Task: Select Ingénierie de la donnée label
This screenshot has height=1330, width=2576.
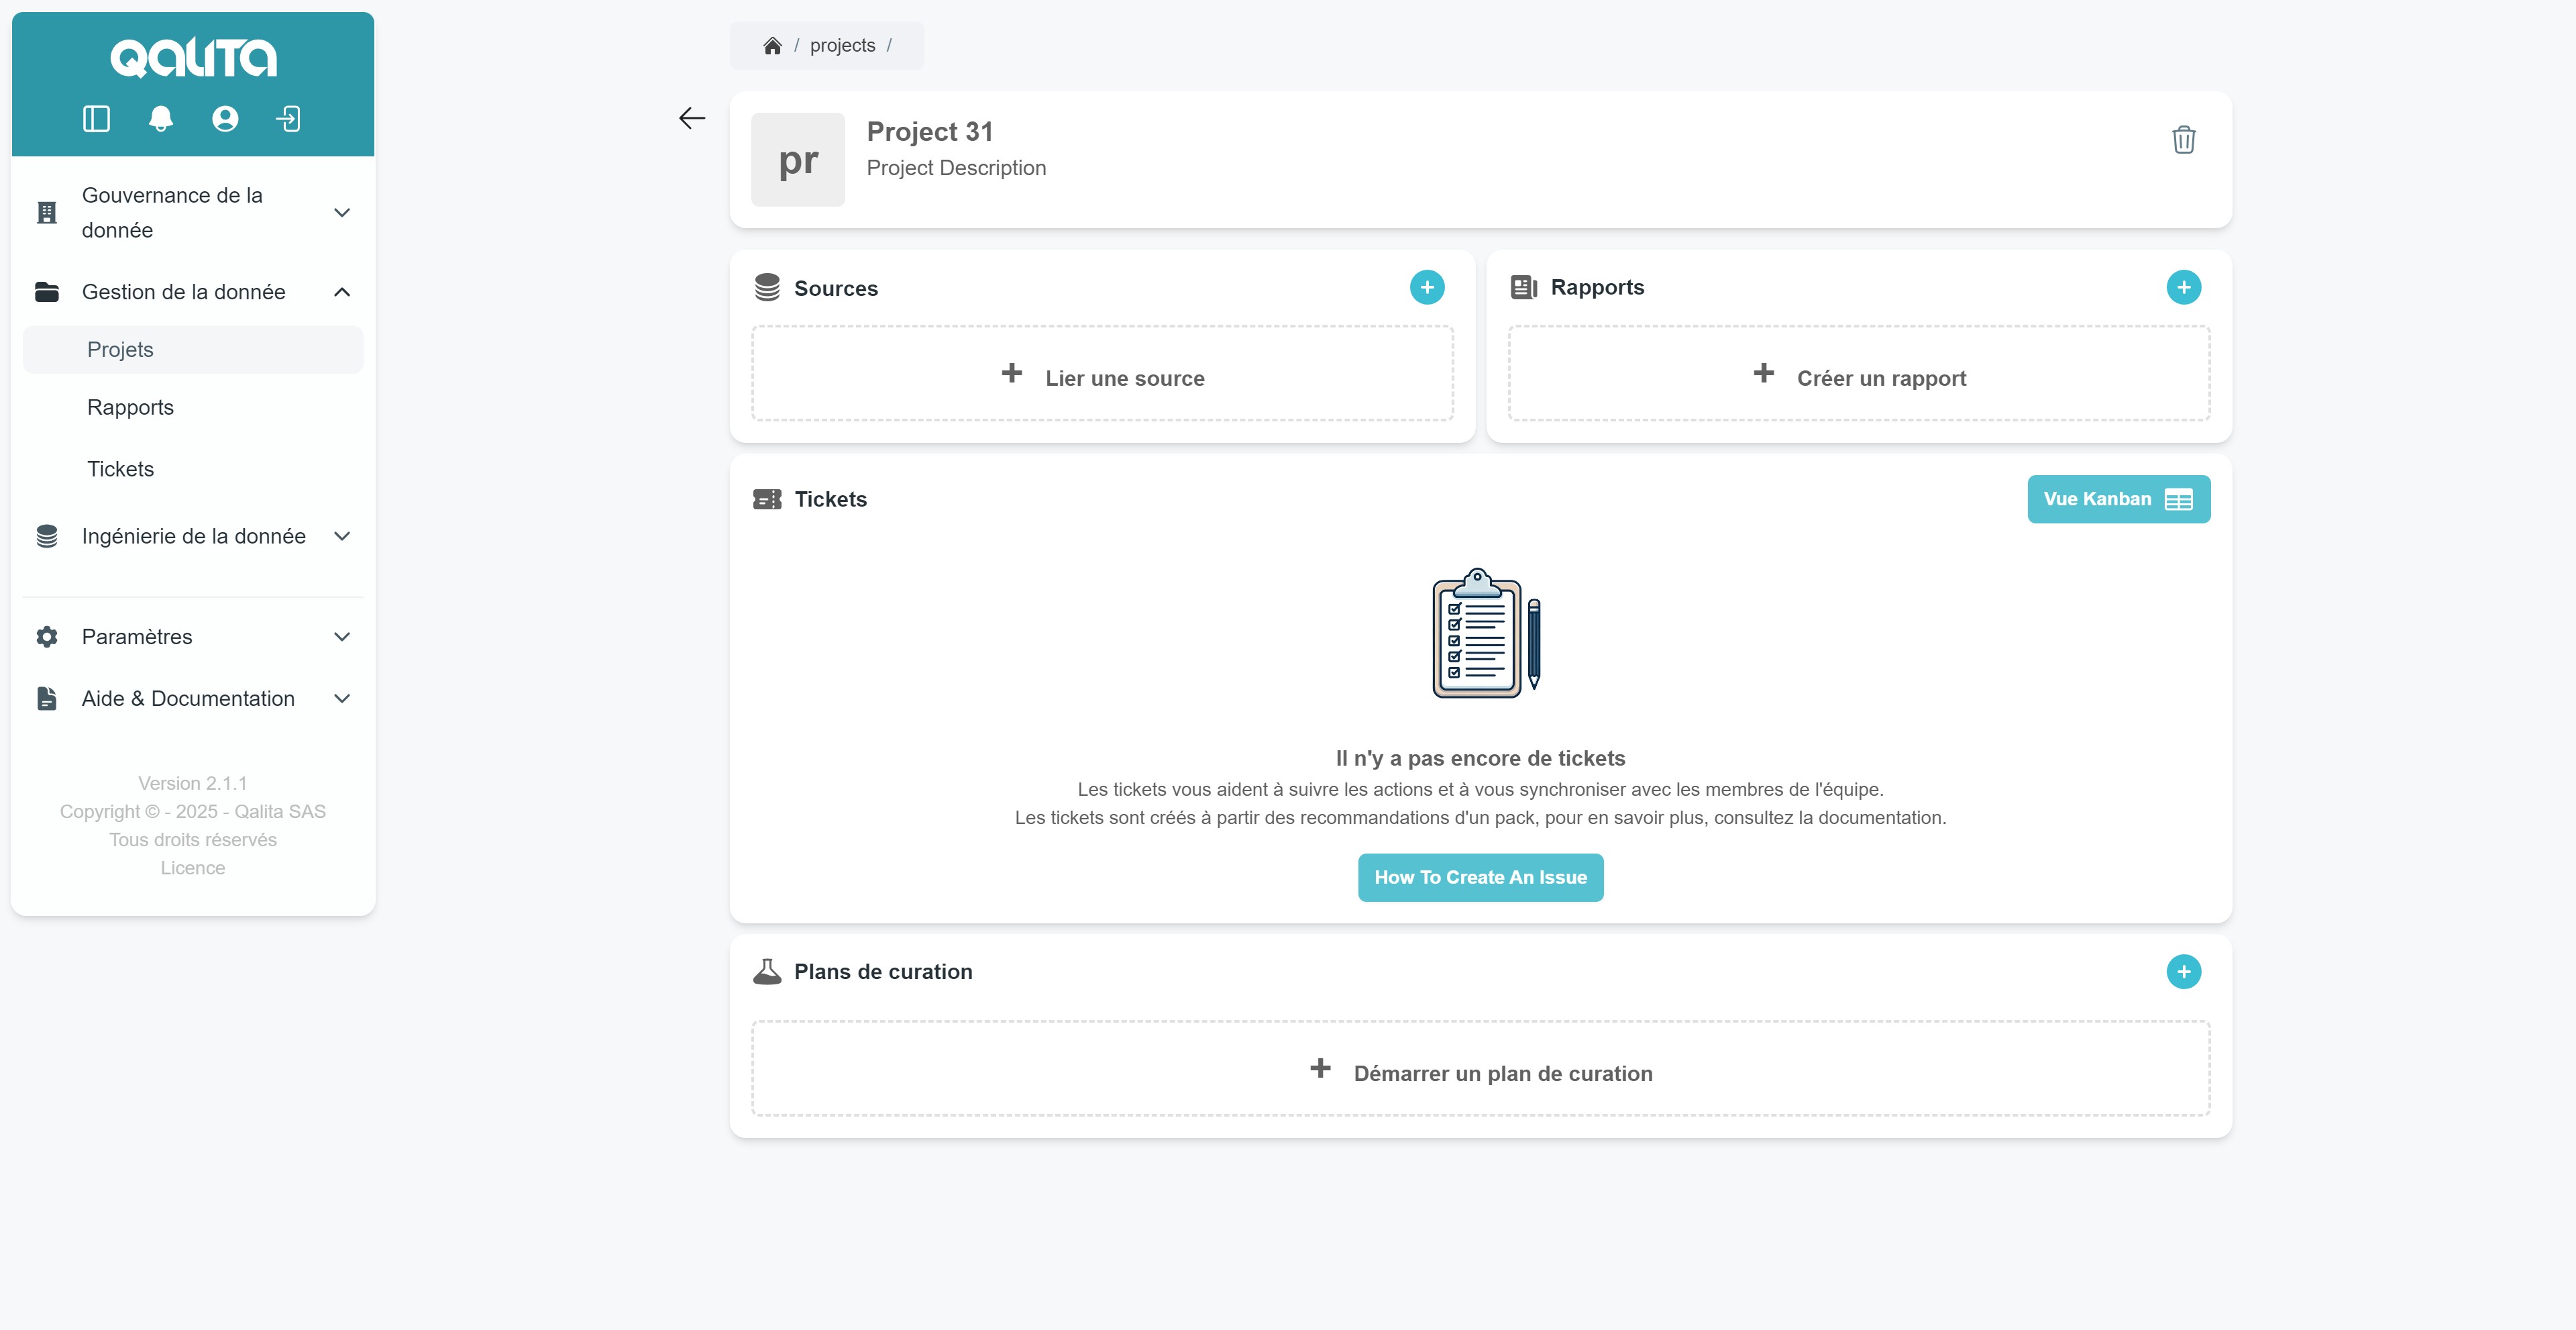Action: pyautogui.click(x=194, y=536)
